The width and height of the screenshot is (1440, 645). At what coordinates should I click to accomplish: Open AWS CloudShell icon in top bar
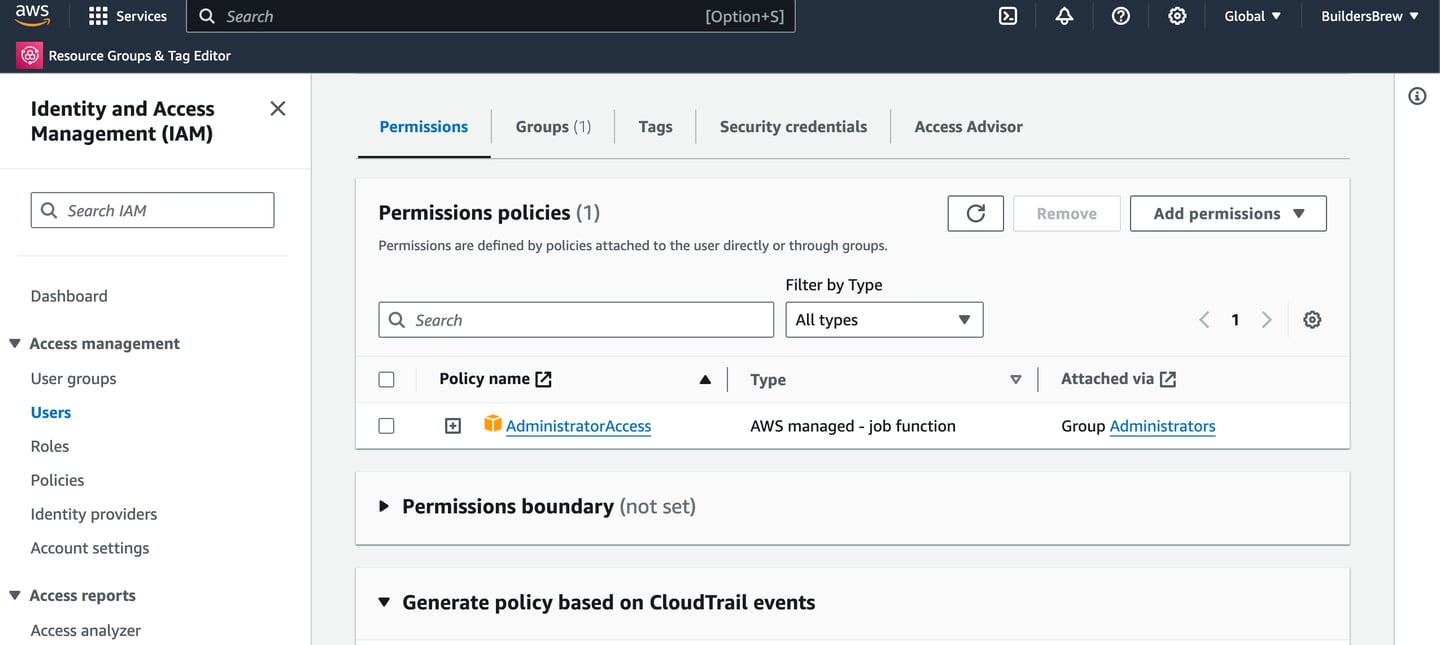click(1008, 16)
